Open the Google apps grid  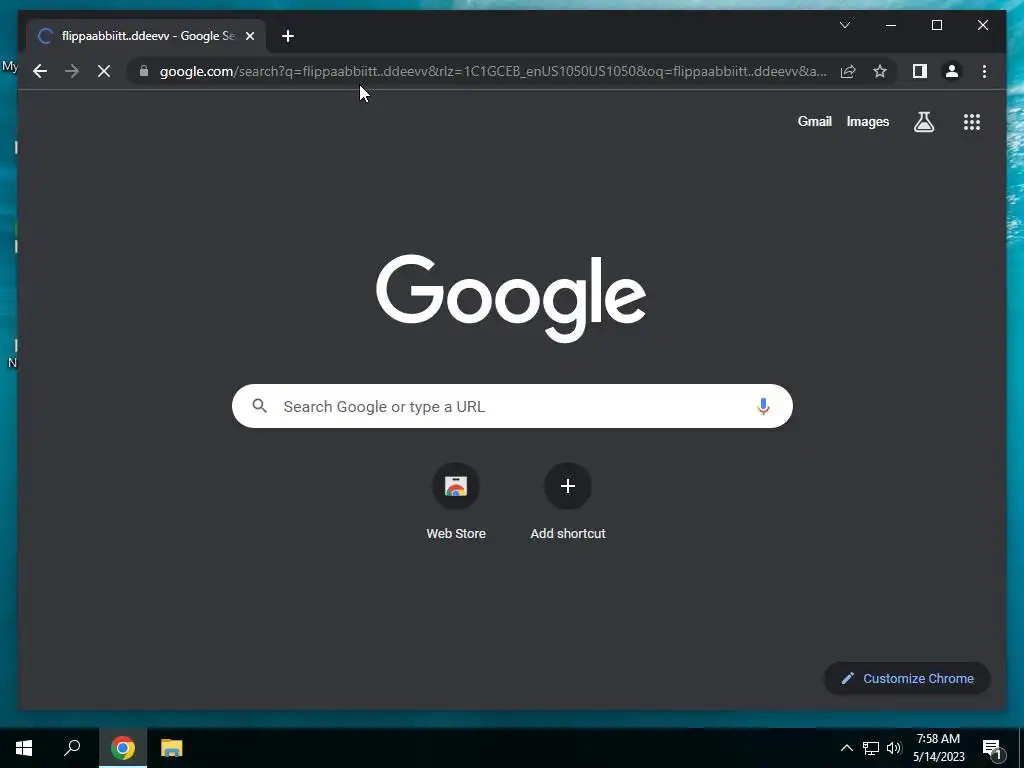972,121
